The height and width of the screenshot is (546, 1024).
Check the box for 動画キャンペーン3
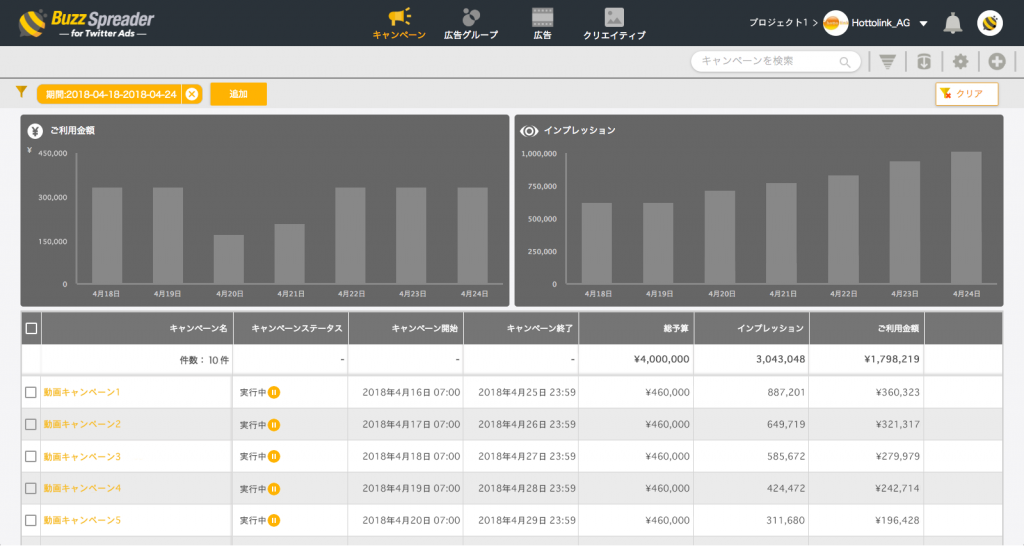(x=31, y=457)
